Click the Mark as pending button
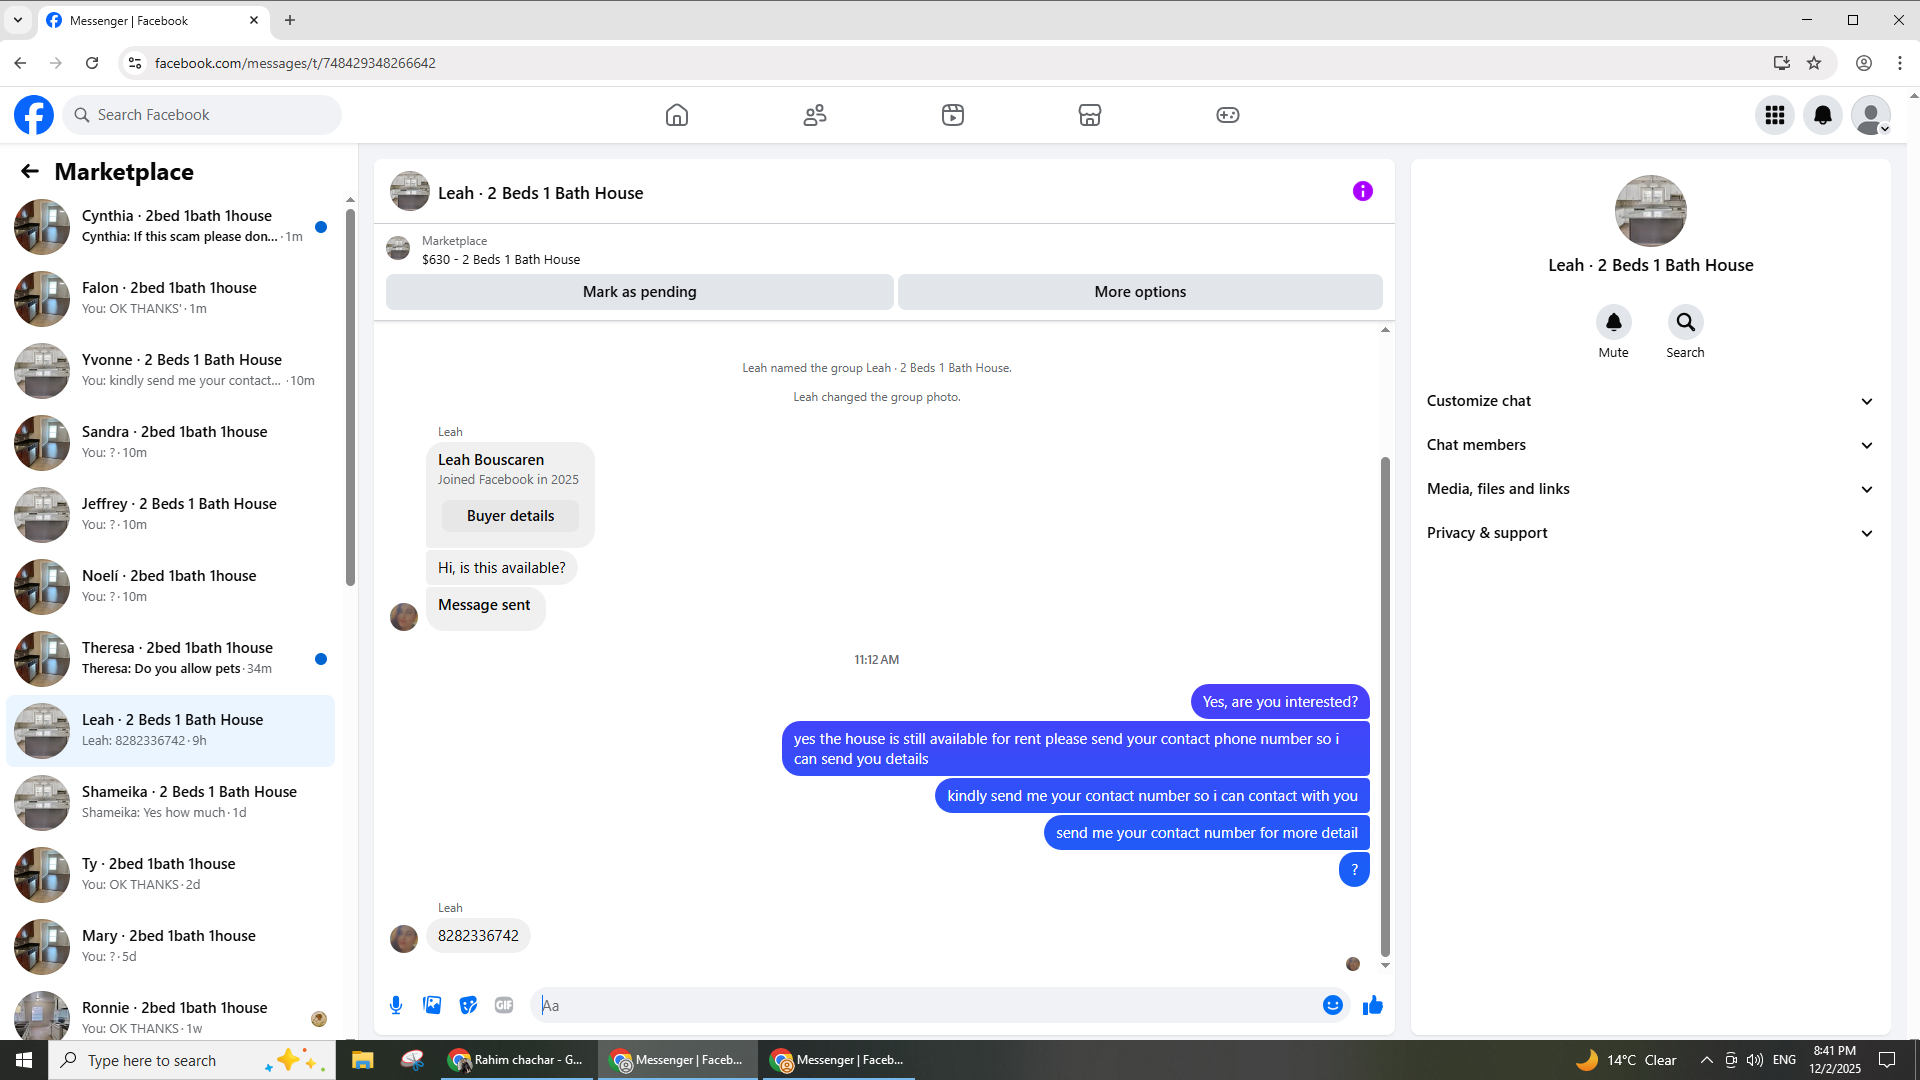The image size is (1920, 1080). 639,292
